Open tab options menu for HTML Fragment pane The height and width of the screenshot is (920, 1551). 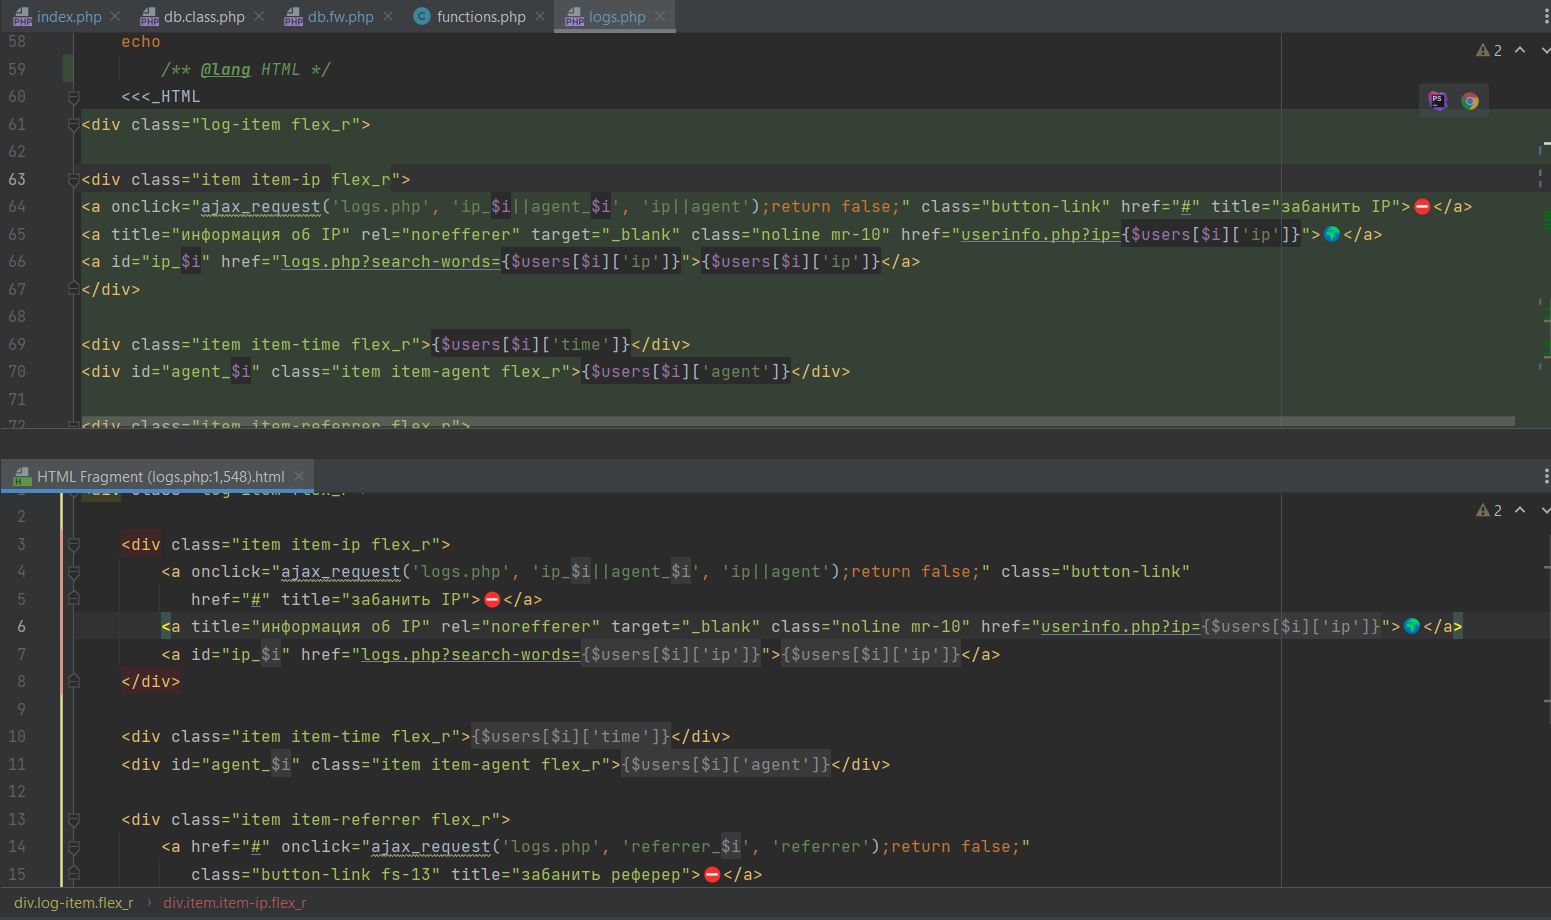coord(1545,477)
